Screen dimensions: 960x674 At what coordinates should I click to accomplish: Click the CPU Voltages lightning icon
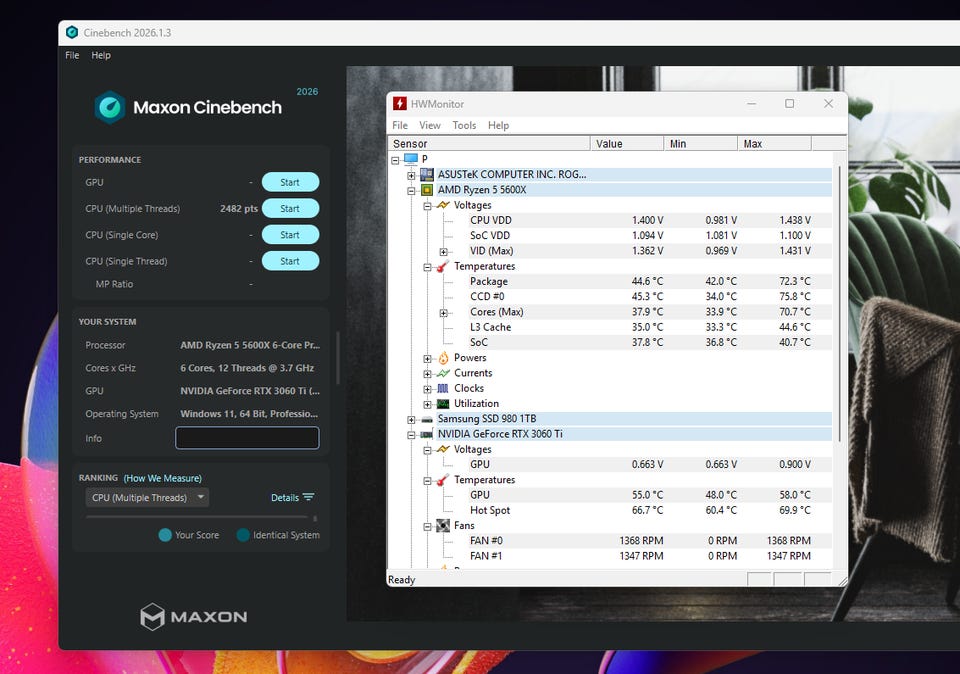coord(443,205)
